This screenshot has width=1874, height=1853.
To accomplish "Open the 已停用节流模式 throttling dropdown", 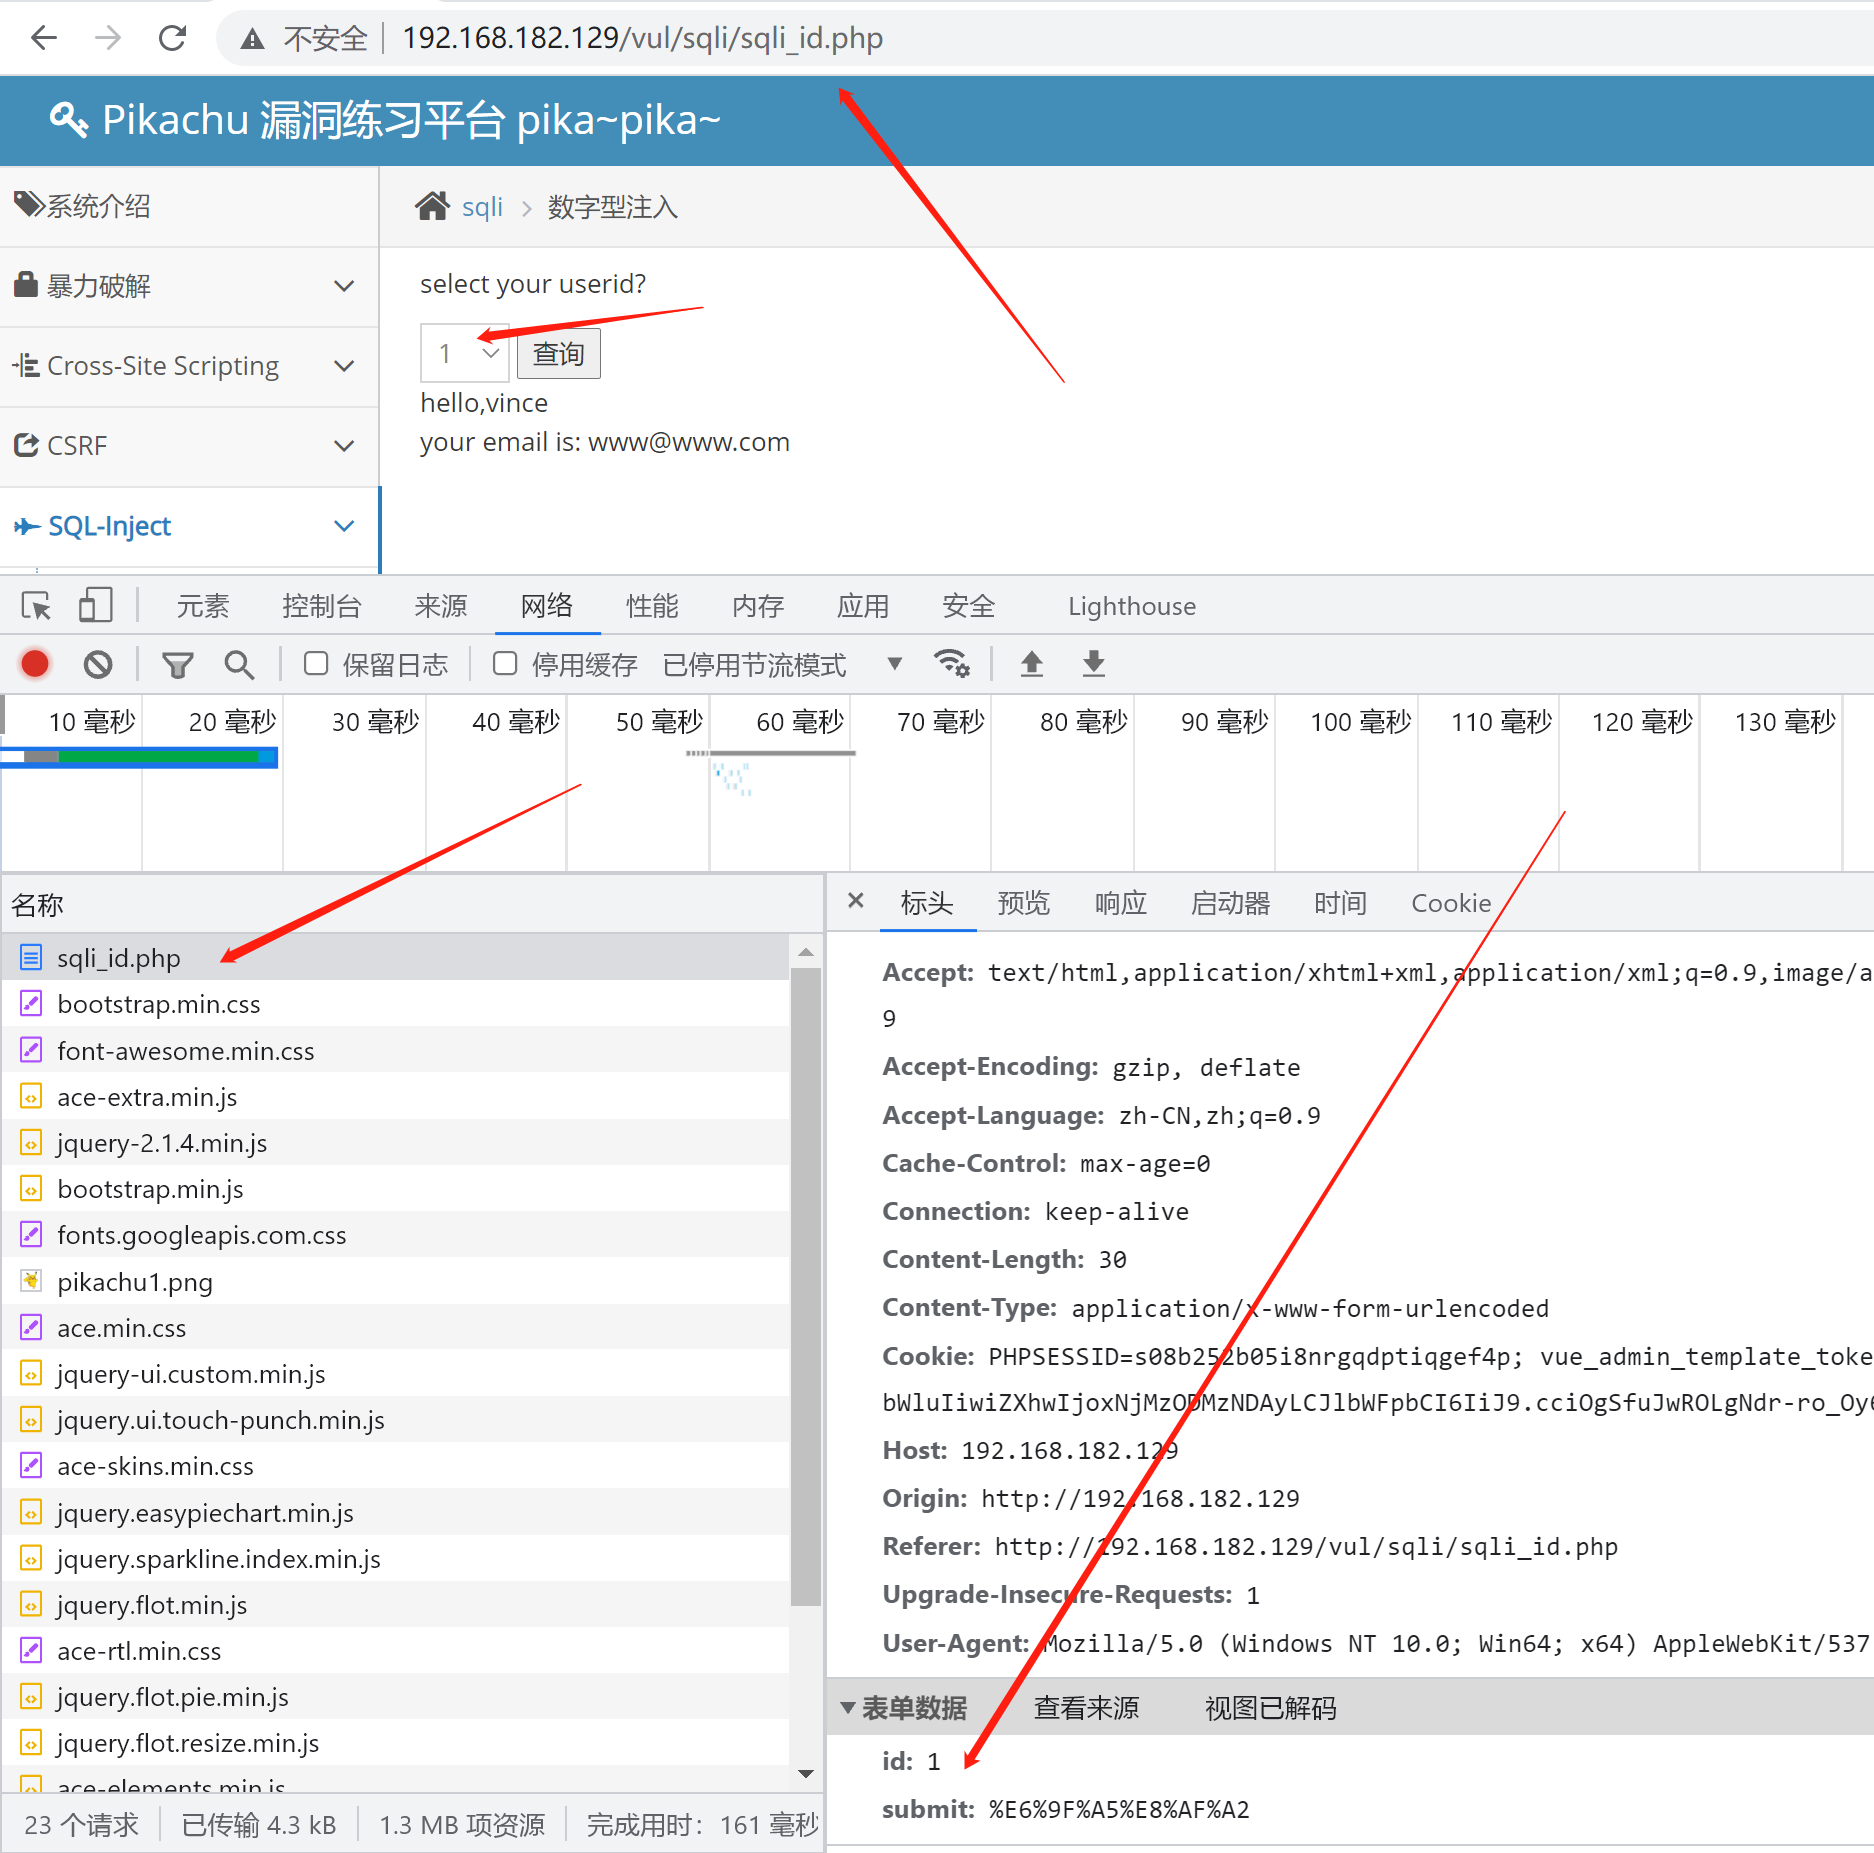I will pos(783,665).
